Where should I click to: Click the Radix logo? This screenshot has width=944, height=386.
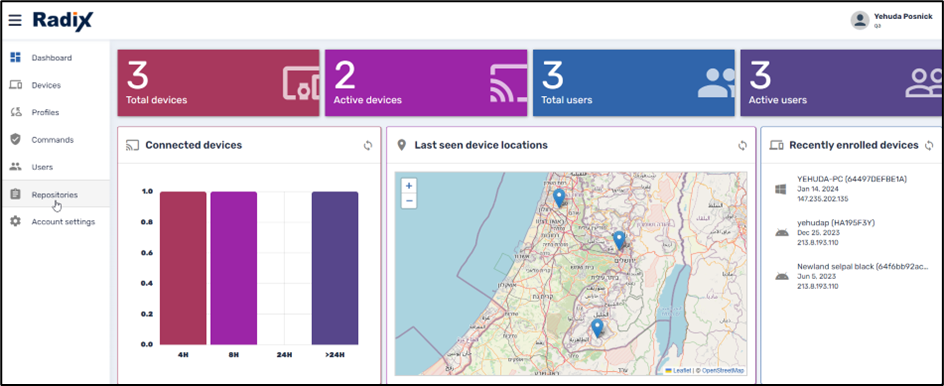(63, 20)
